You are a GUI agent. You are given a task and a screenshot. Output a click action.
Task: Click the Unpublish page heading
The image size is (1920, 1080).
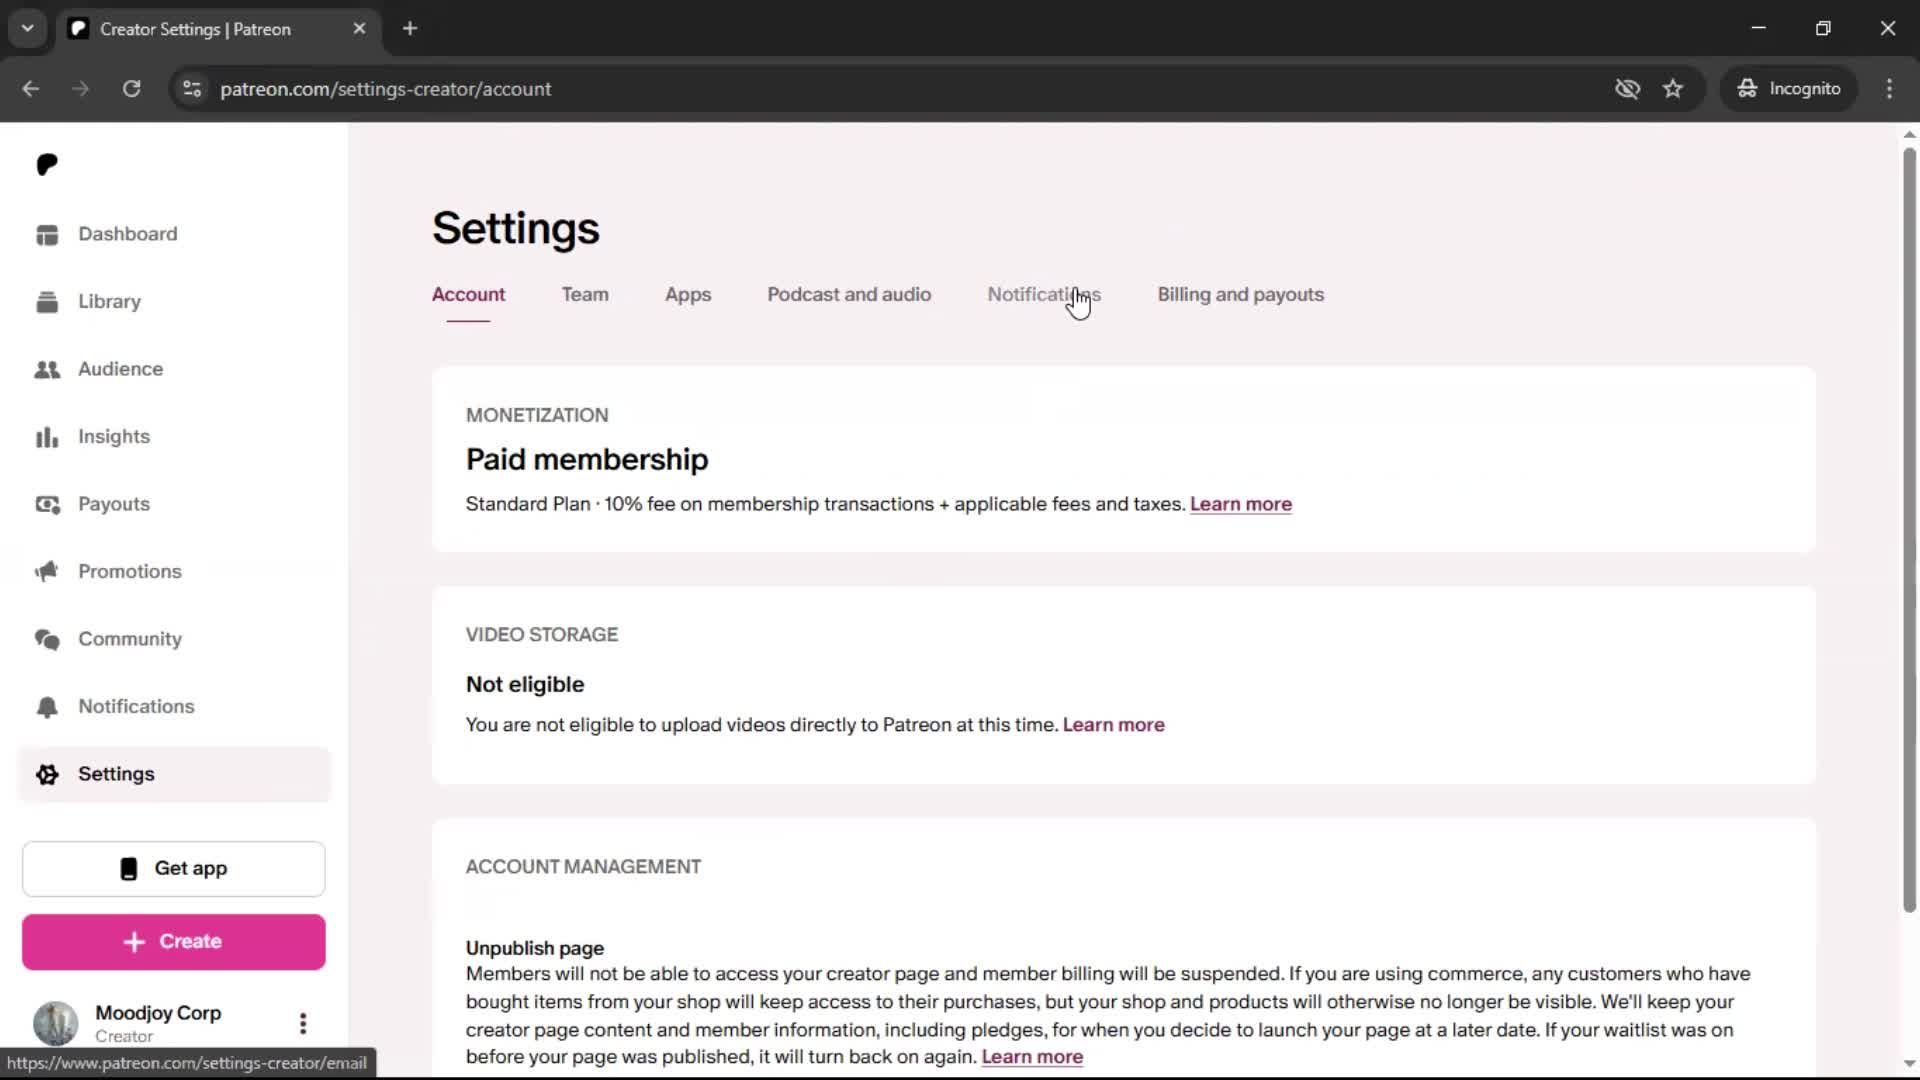pos(535,948)
